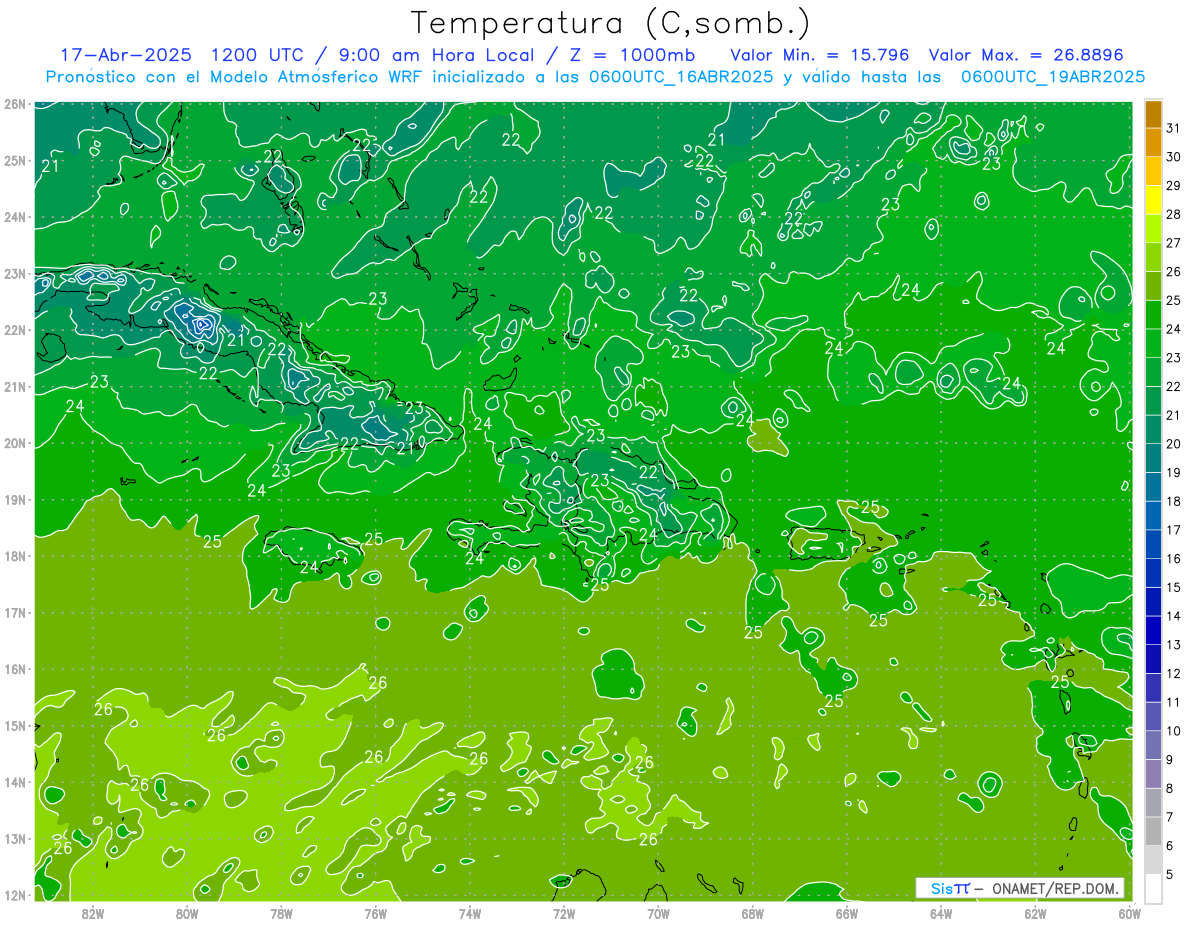Click the legend value 20 label
This screenshot has height=927, width=1200.
[x=1173, y=443]
